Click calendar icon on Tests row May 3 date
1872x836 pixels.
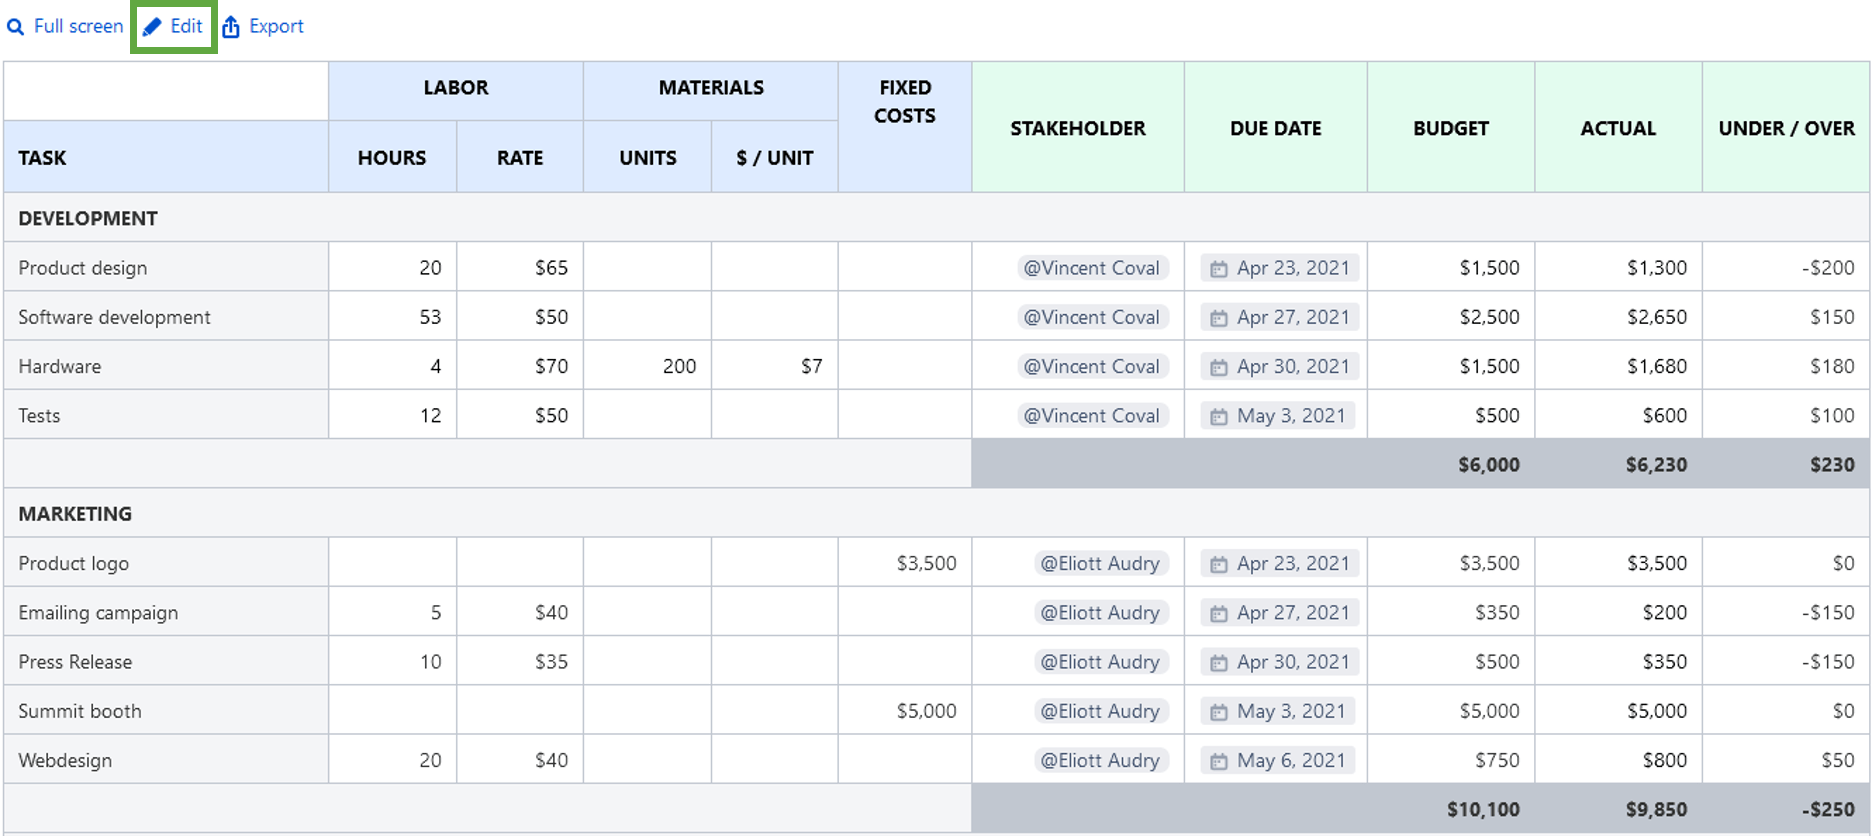click(x=1221, y=415)
